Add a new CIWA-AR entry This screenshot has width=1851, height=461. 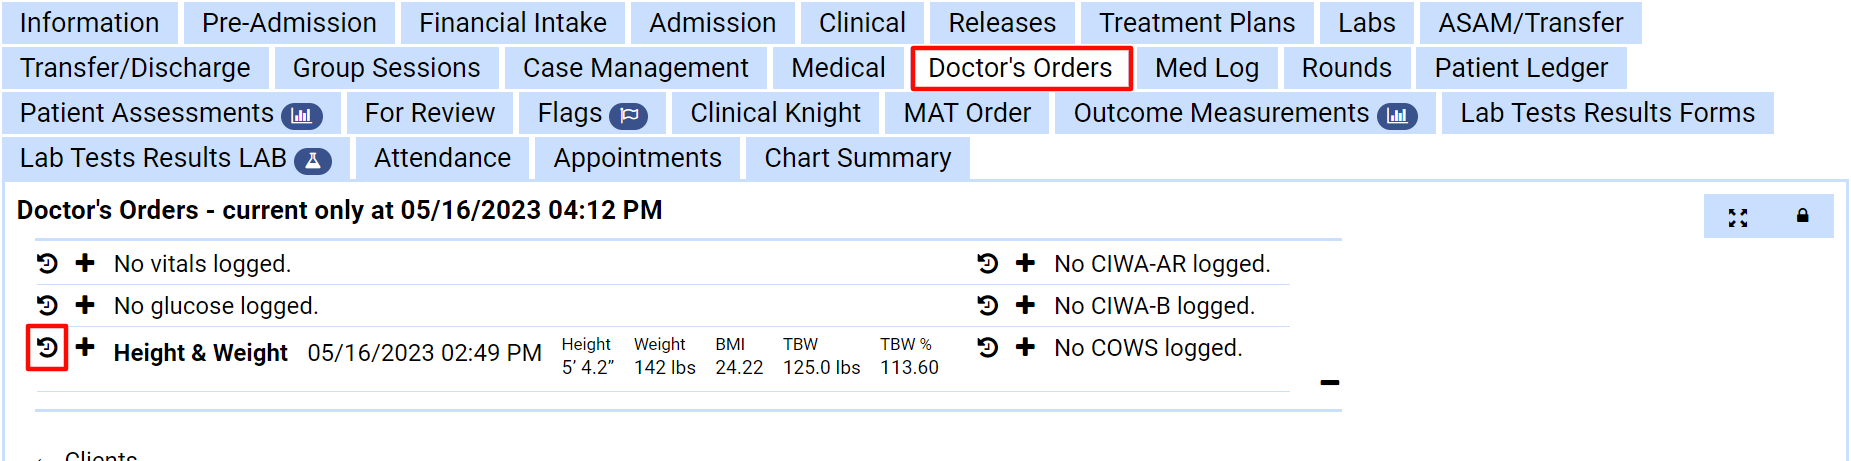[1025, 263]
